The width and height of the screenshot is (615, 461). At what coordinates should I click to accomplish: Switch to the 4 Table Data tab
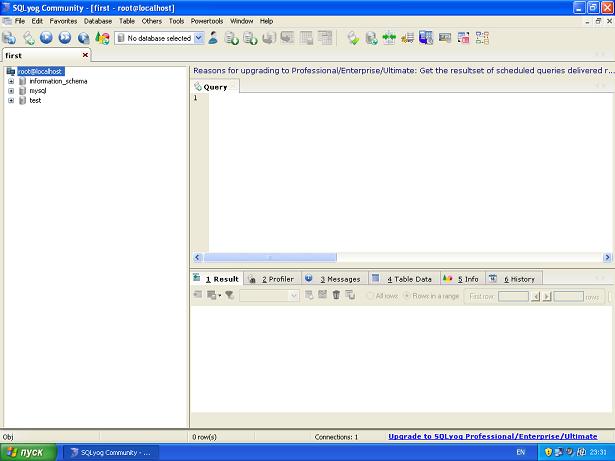404,279
